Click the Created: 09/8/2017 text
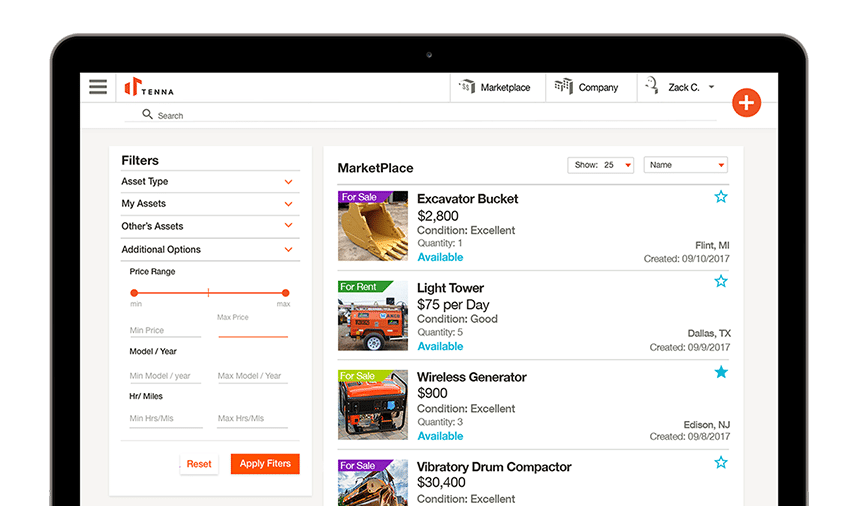Image resolution: width=860 pixels, height=506 pixels. (x=690, y=436)
